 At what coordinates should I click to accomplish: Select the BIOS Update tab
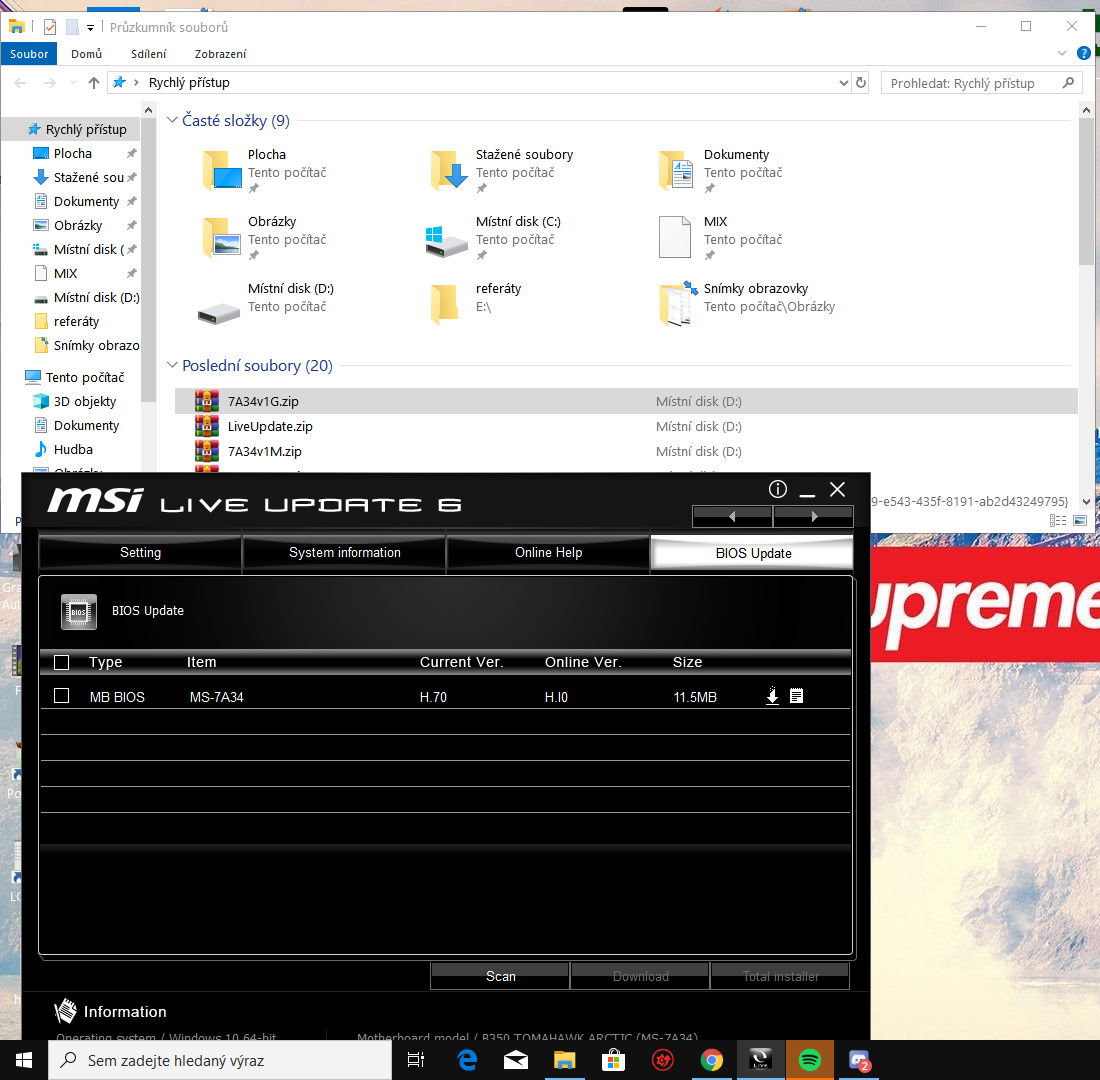753,553
